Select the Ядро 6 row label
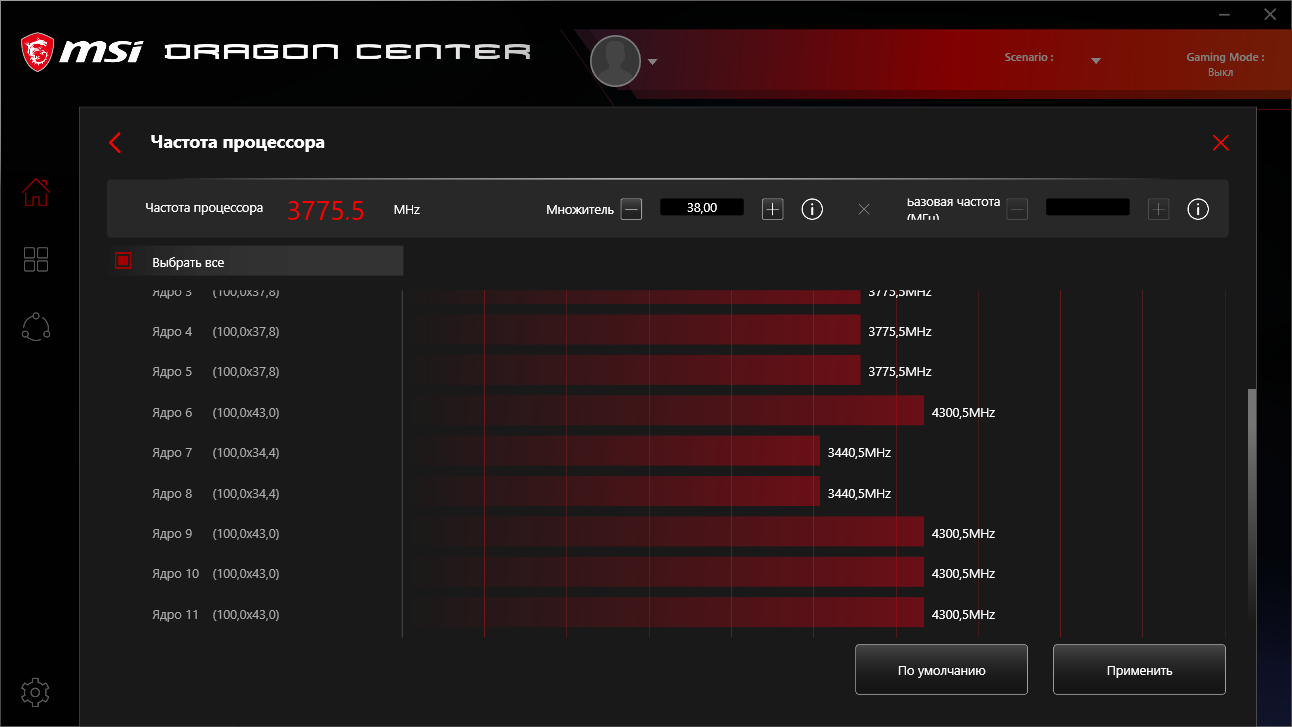This screenshot has height=727, width=1292. click(172, 413)
